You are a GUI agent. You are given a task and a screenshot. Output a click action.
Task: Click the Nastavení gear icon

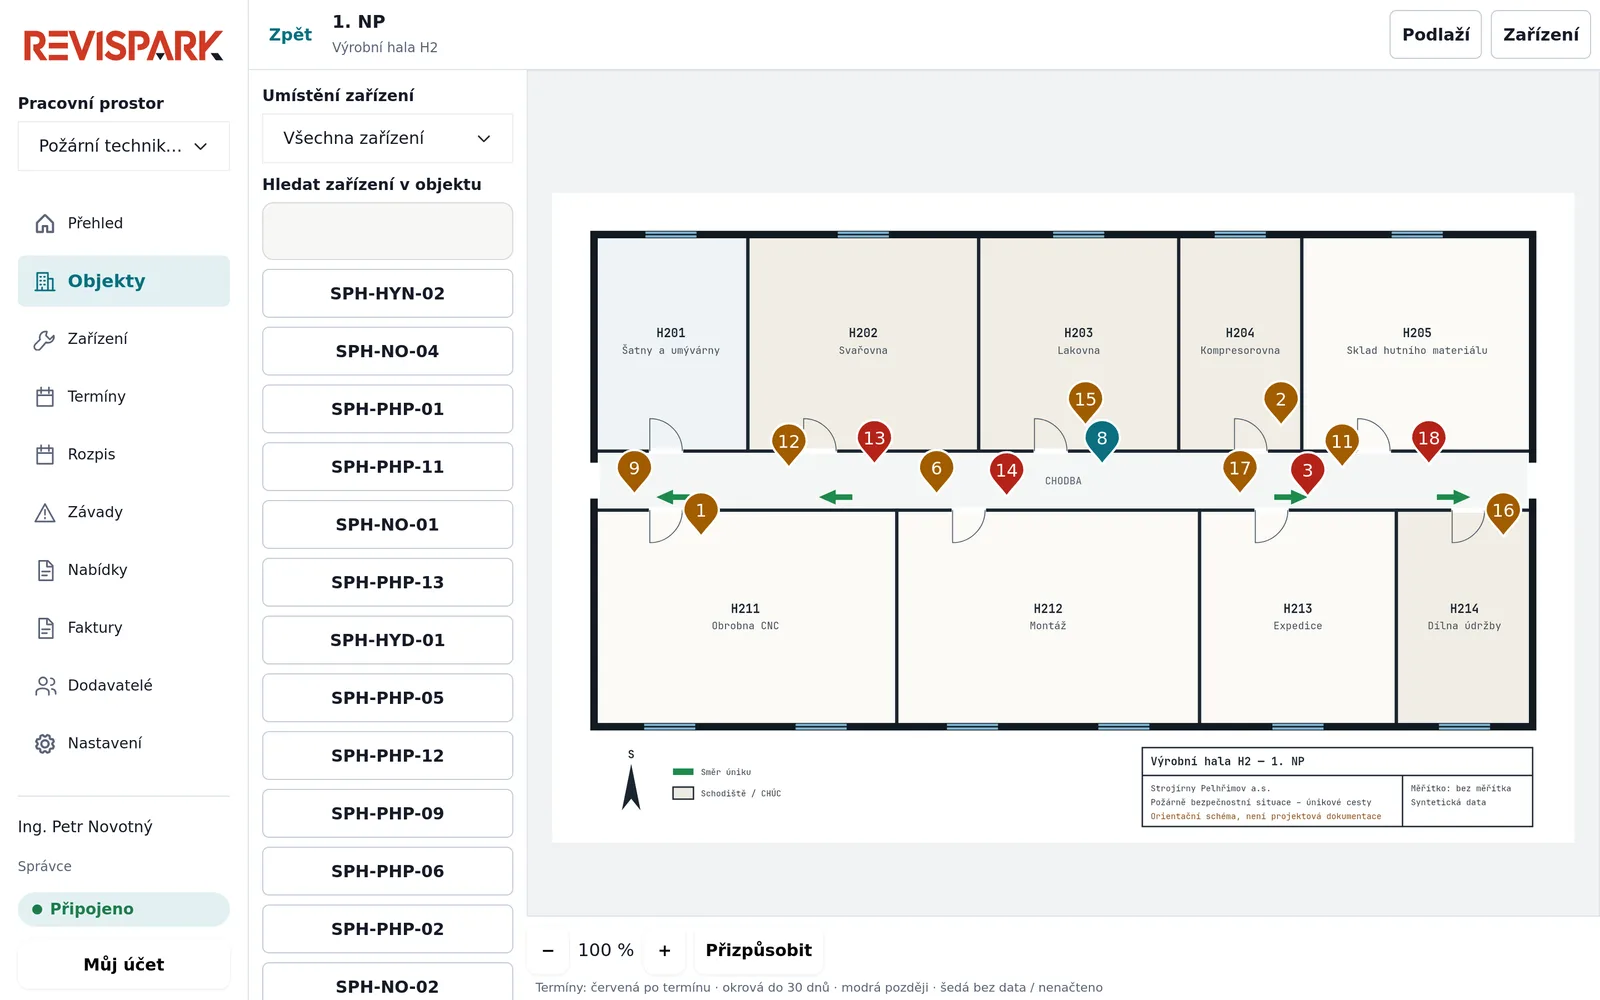[x=45, y=744]
